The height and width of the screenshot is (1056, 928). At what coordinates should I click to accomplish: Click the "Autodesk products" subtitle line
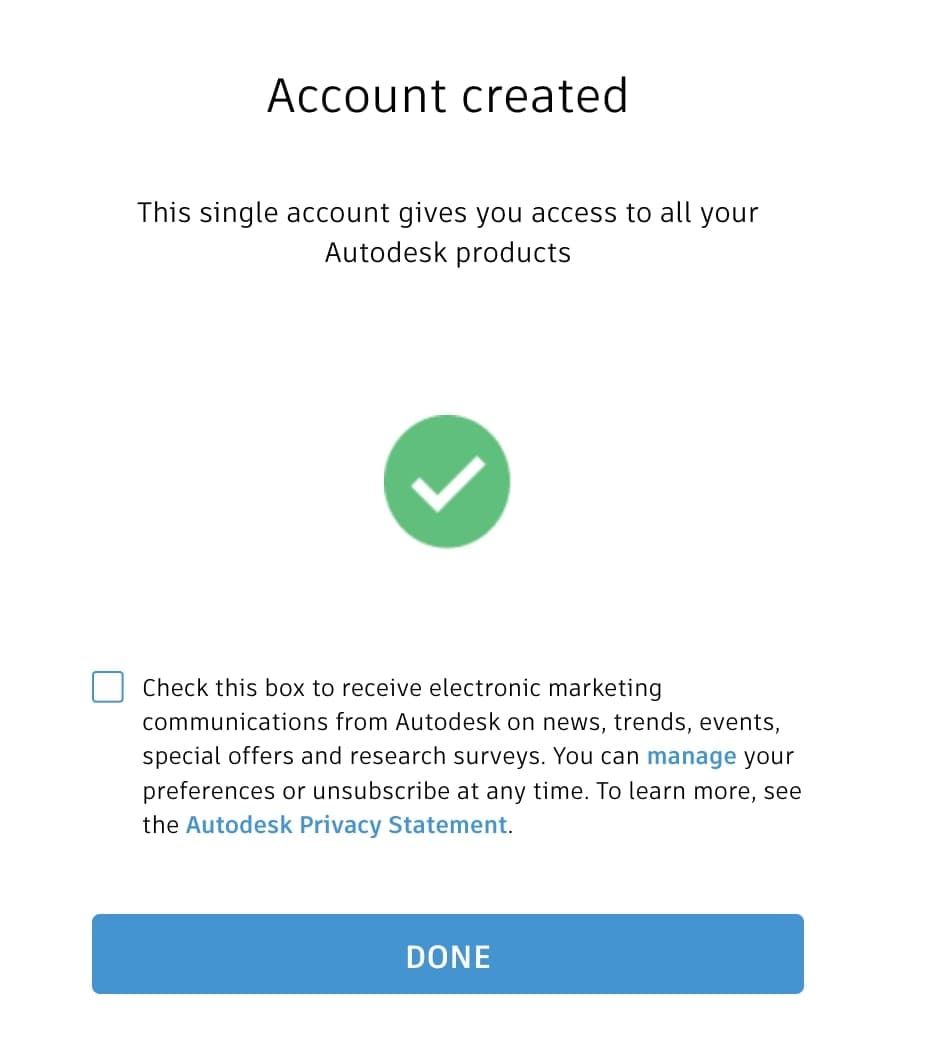[447, 252]
